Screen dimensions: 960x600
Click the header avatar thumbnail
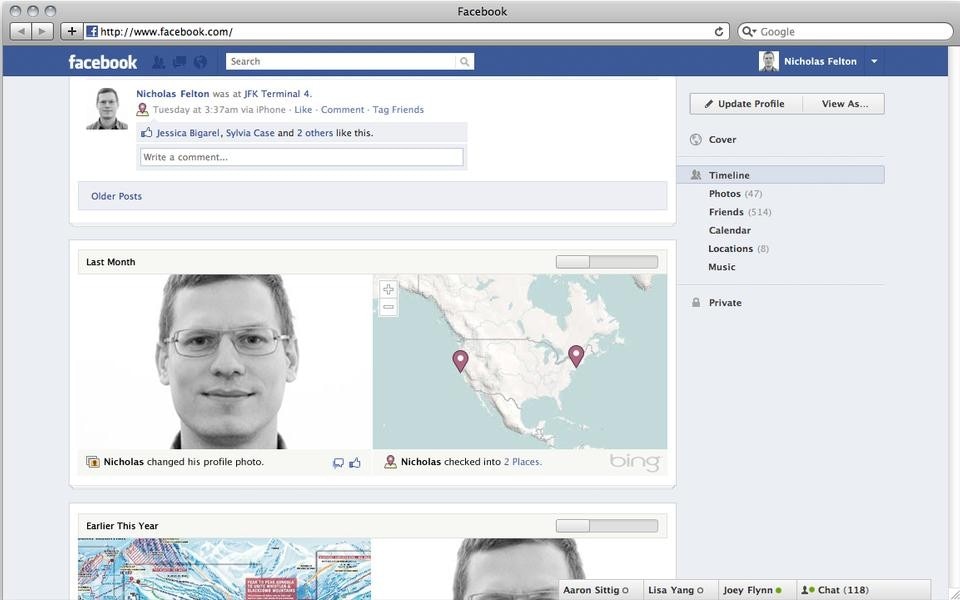(x=768, y=61)
